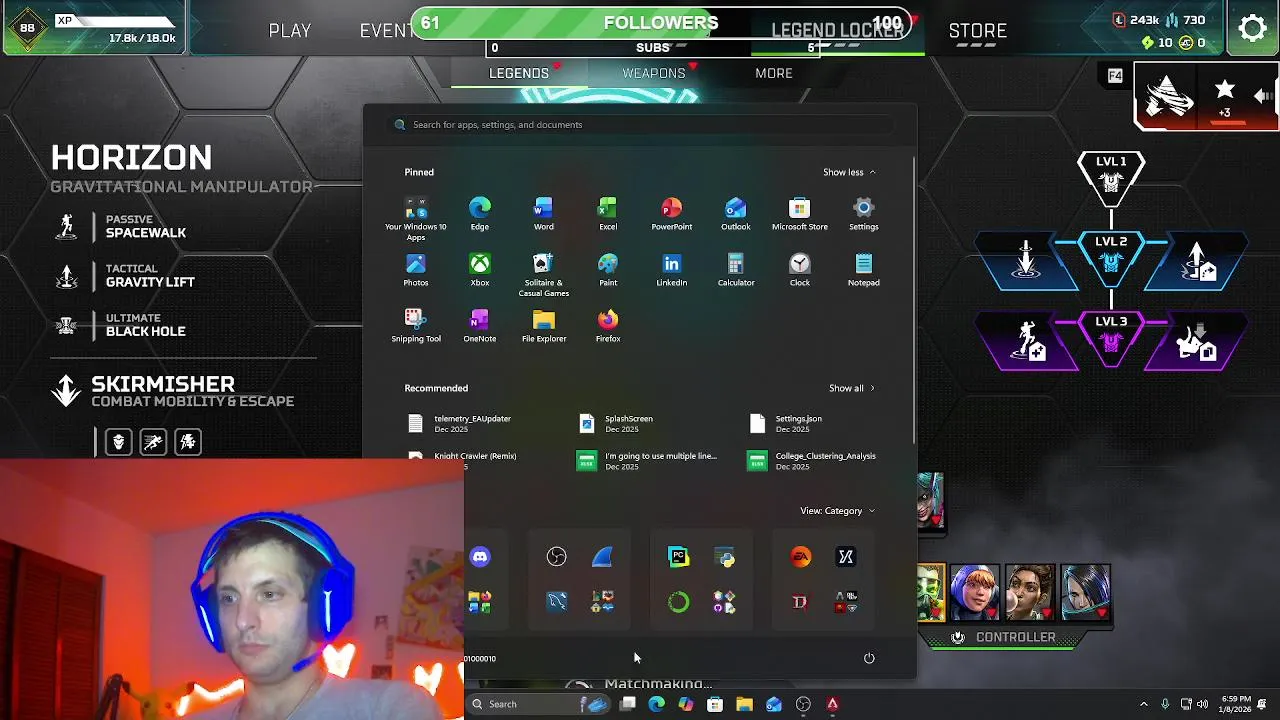Launch Paint from pinned apps
The width and height of the screenshot is (1280, 720).
coord(607,269)
